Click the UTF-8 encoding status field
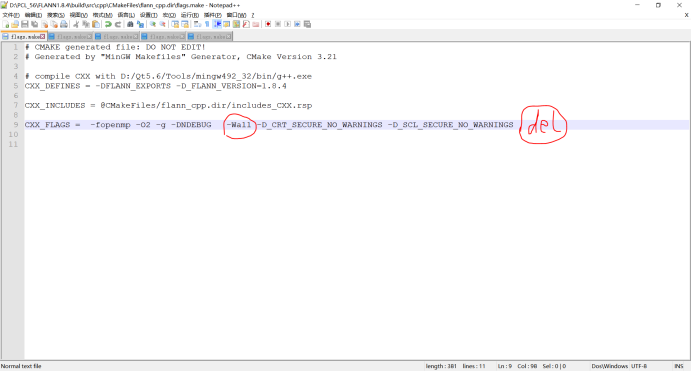This screenshot has height=371, width=692. point(639,366)
